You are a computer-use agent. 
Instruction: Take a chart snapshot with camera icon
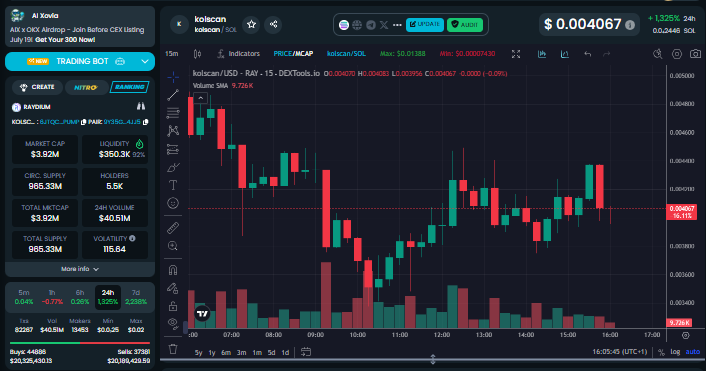pos(695,54)
